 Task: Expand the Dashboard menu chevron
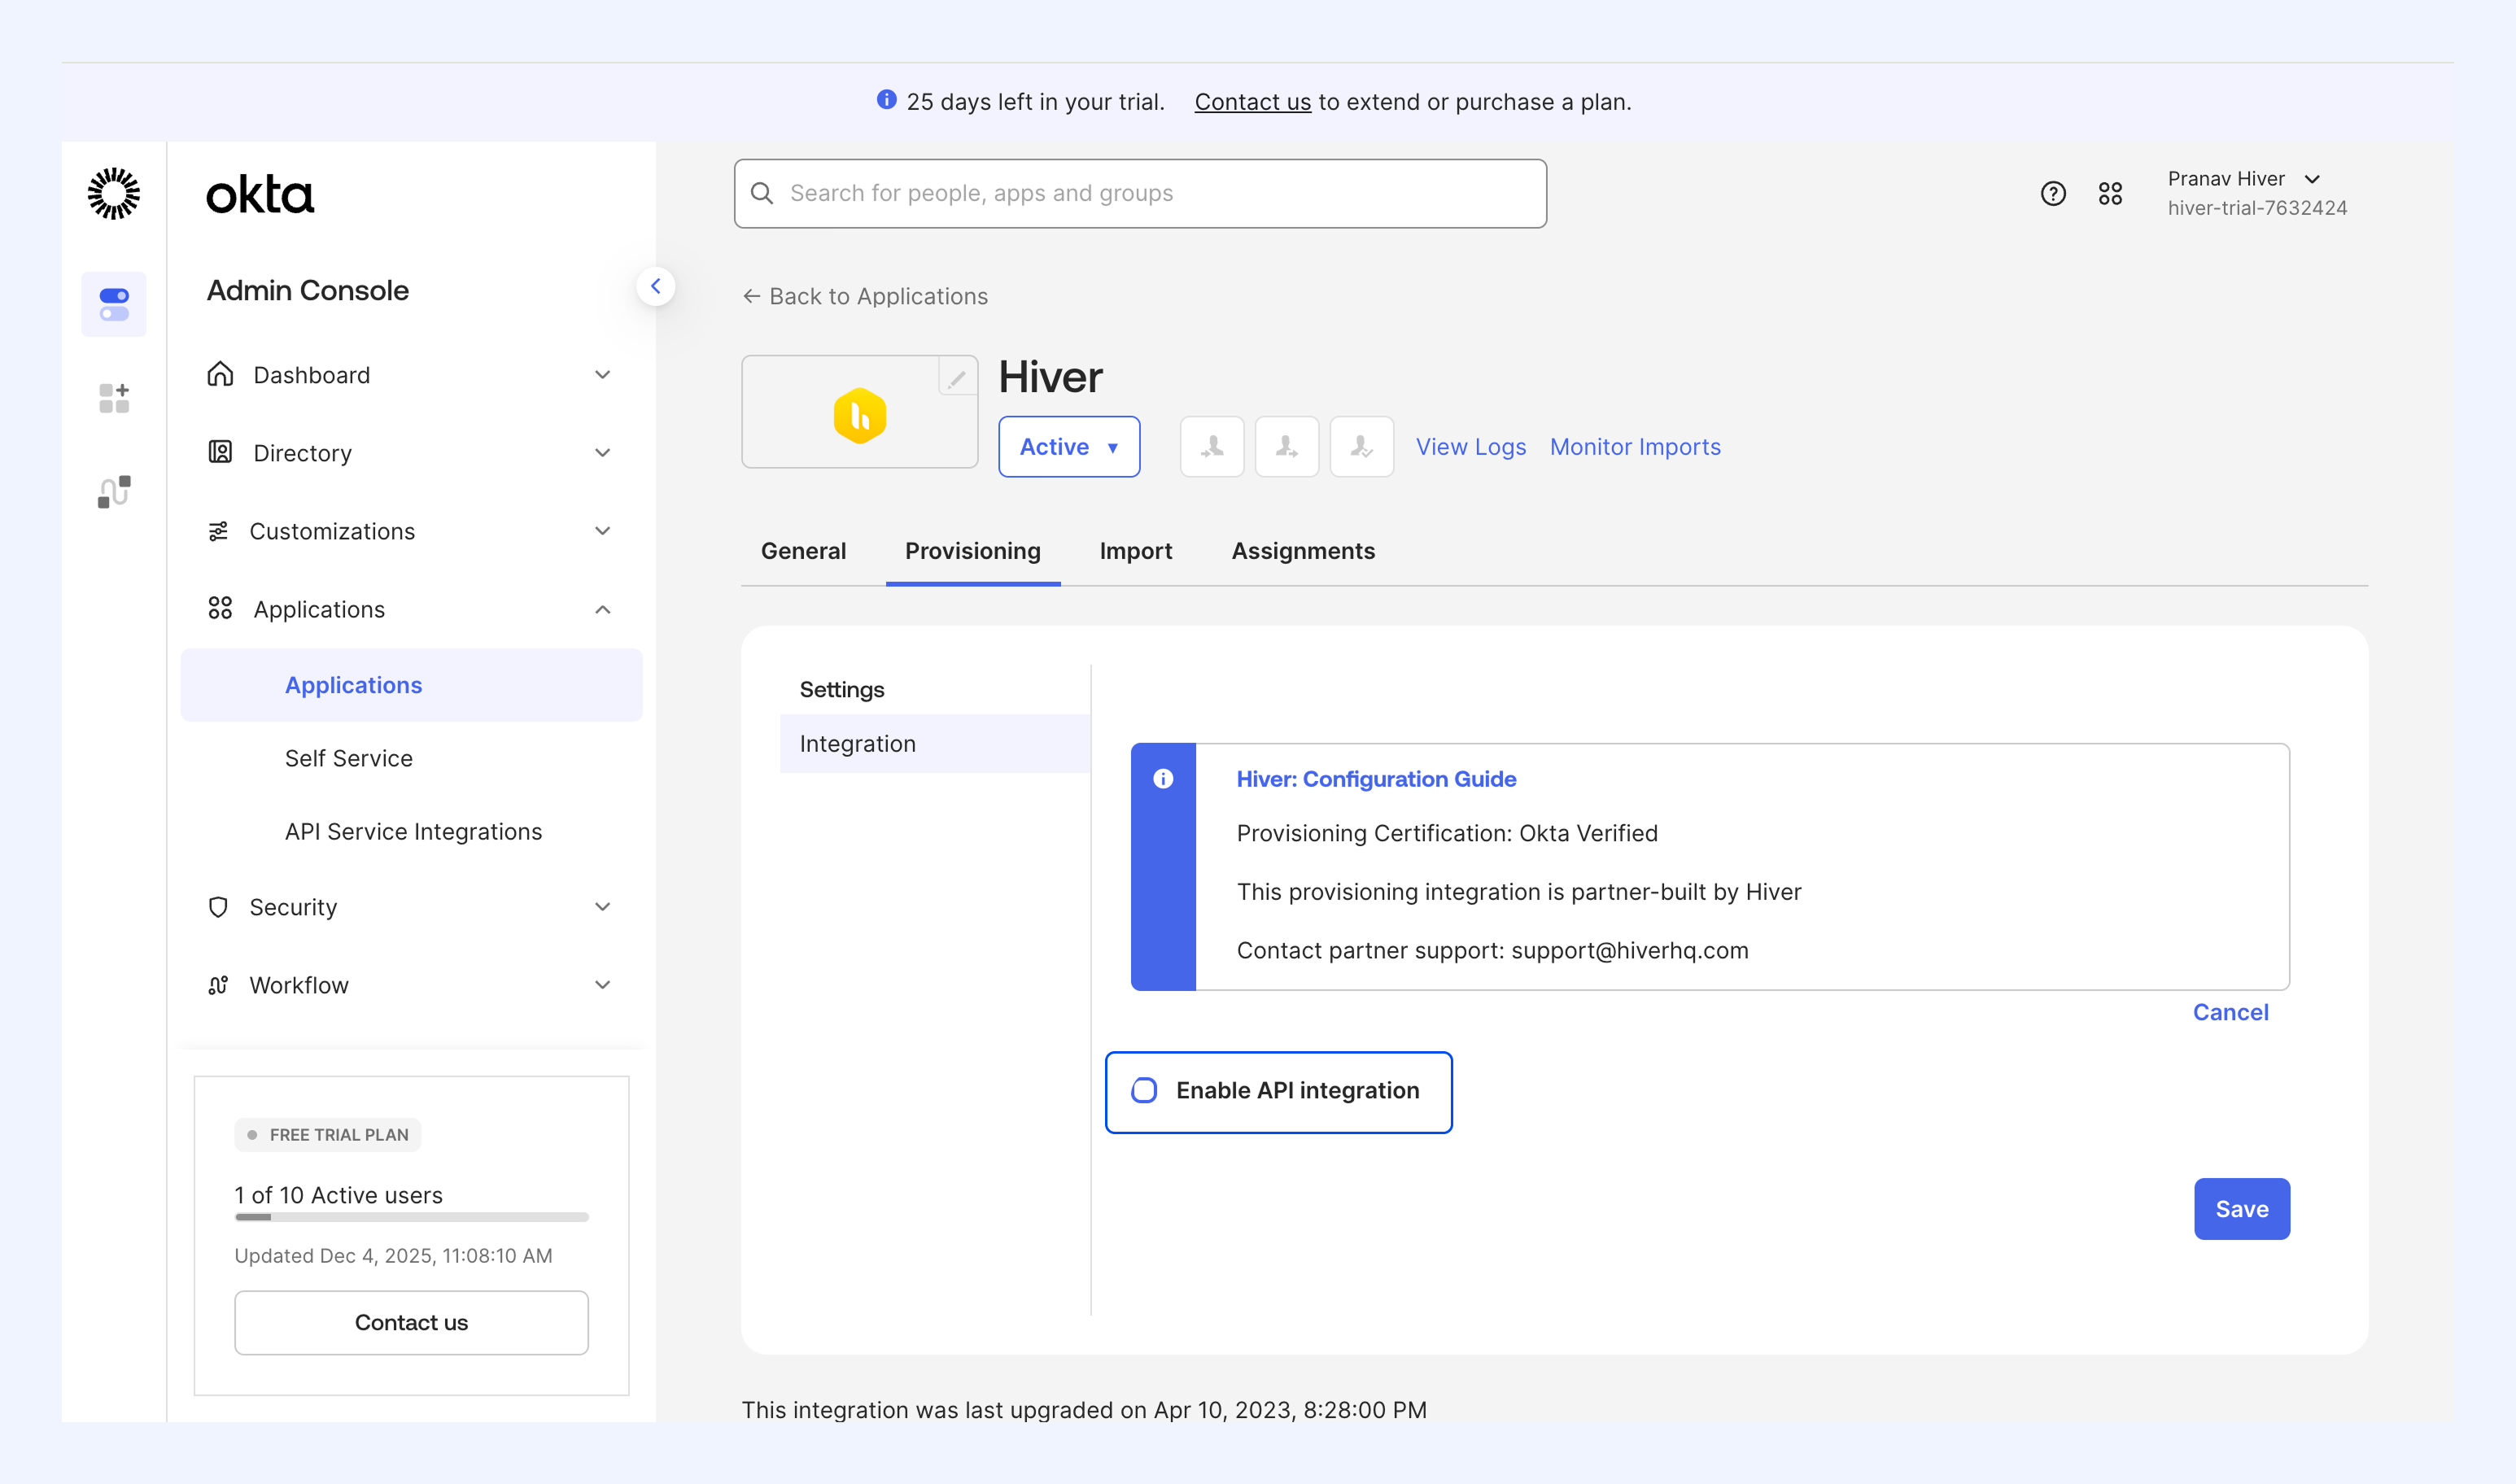pos(603,374)
